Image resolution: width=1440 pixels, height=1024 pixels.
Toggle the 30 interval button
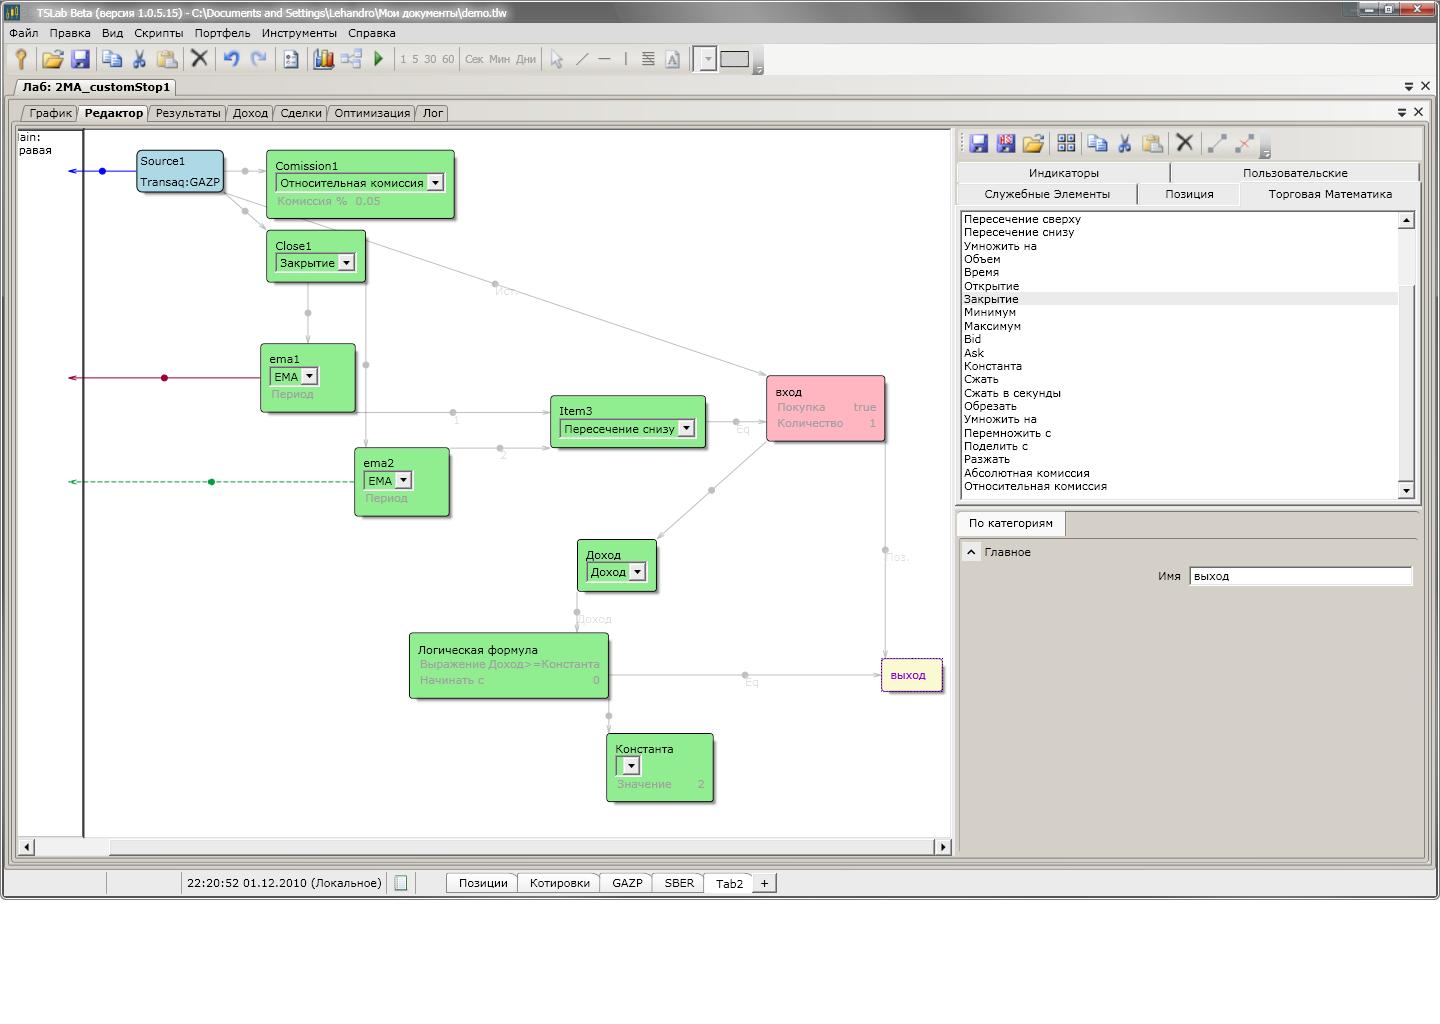(x=430, y=59)
